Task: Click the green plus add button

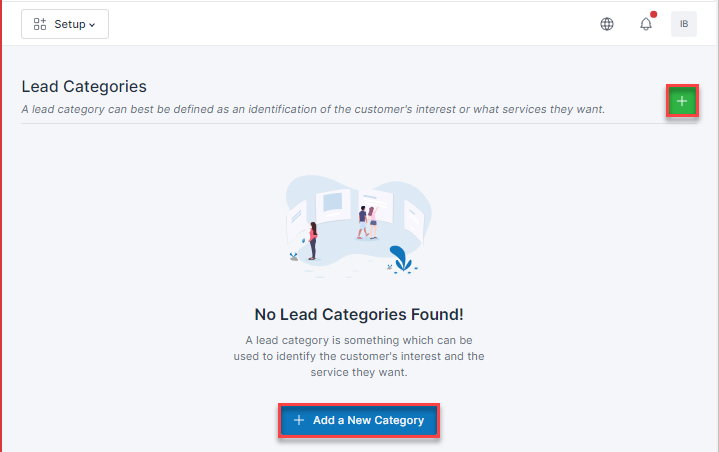Action: tap(682, 101)
